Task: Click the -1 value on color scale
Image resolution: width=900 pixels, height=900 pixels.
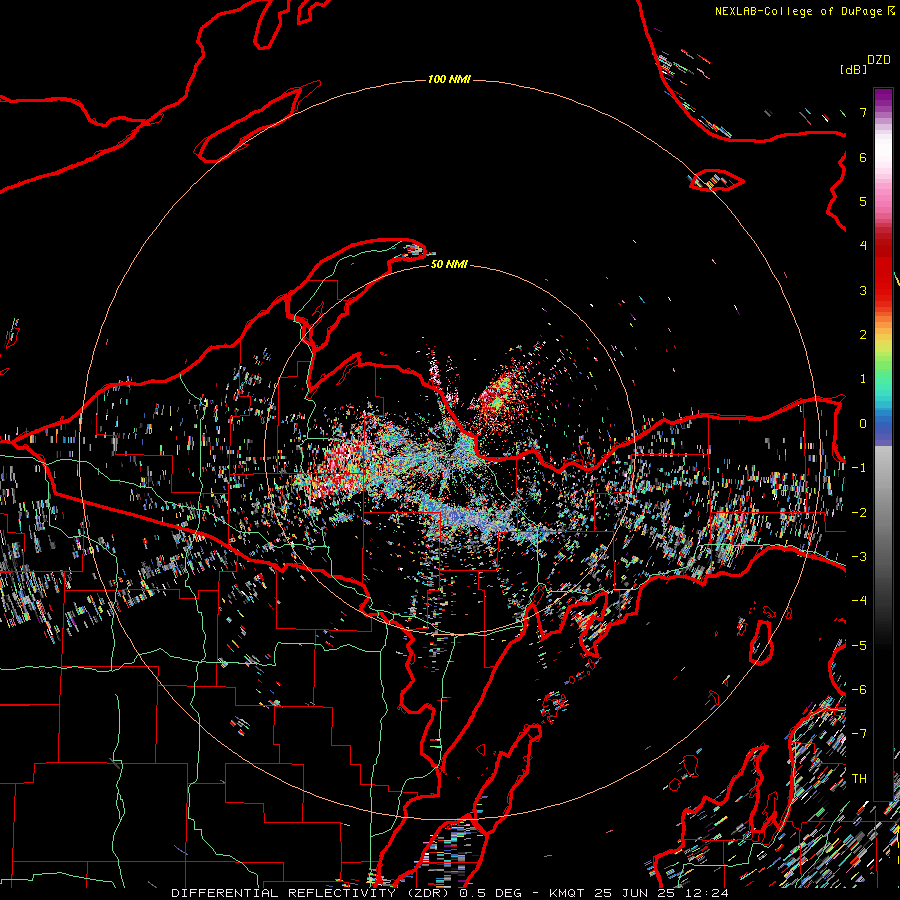Action: click(x=859, y=468)
